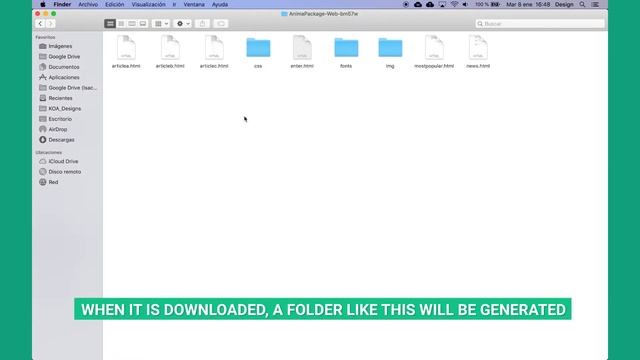Switch to list view in Finder toolbar
The image size is (640, 360).
(x=121, y=24)
